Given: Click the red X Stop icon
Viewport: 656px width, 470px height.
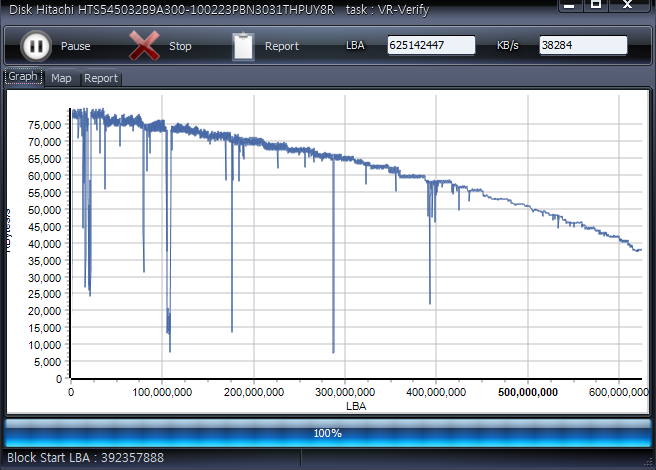Looking at the screenshot, I should point(145,46).
